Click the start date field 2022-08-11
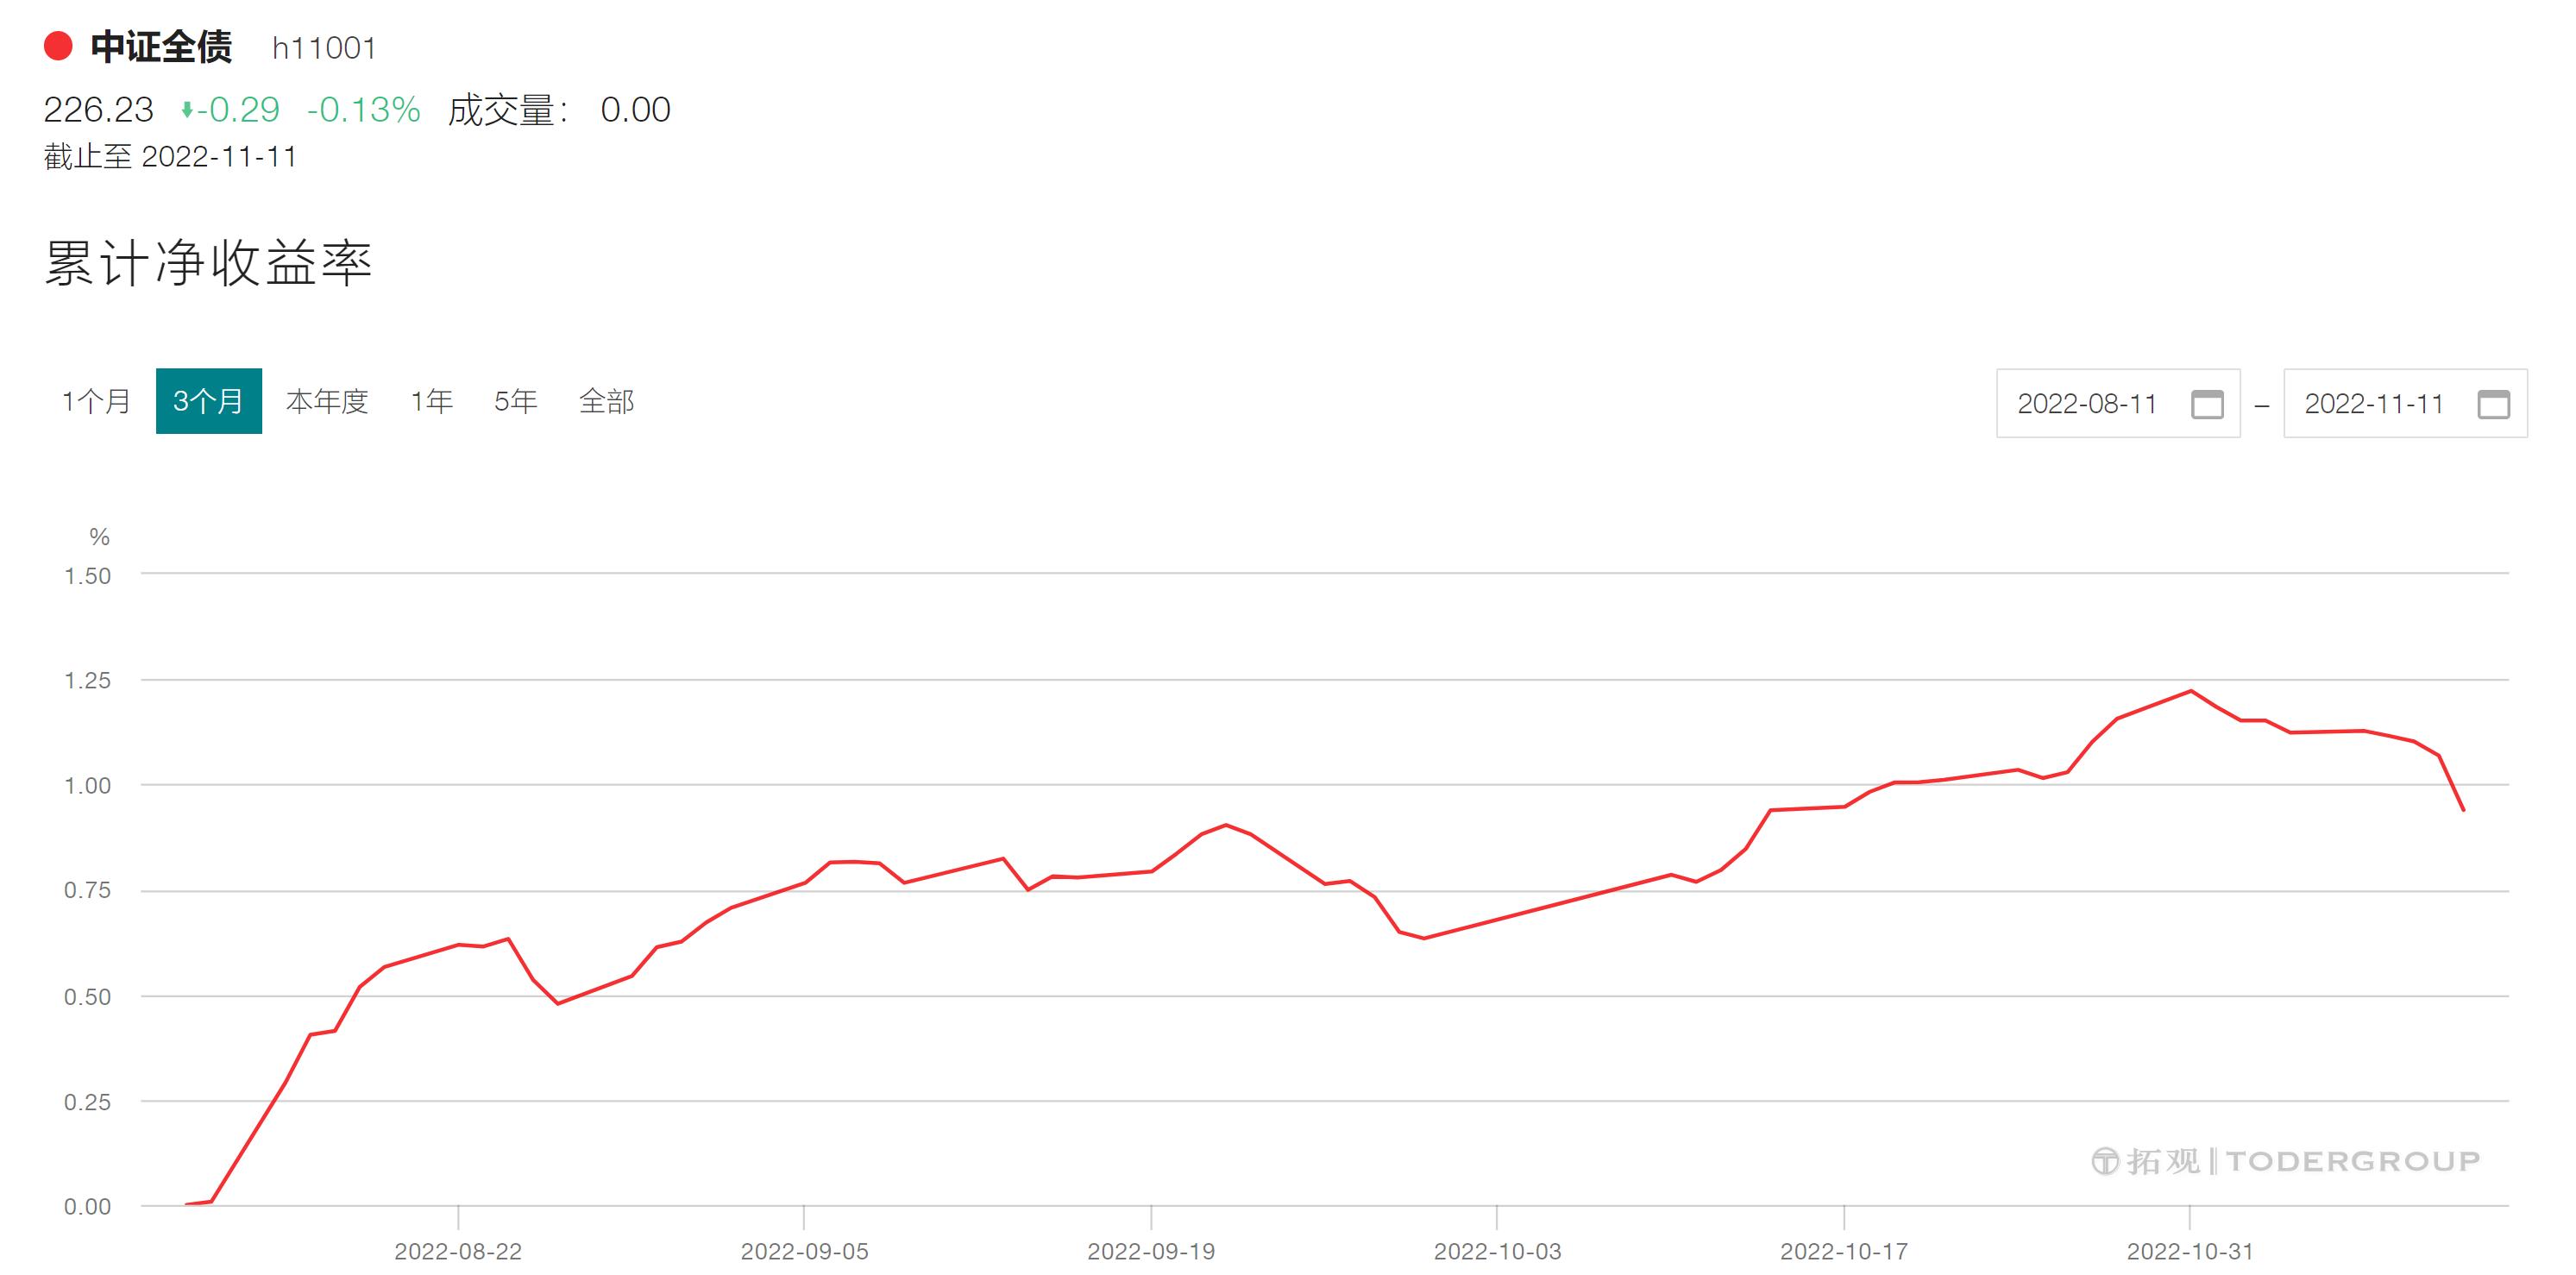This screenshot has height=1275, width=2576. 2087,404
